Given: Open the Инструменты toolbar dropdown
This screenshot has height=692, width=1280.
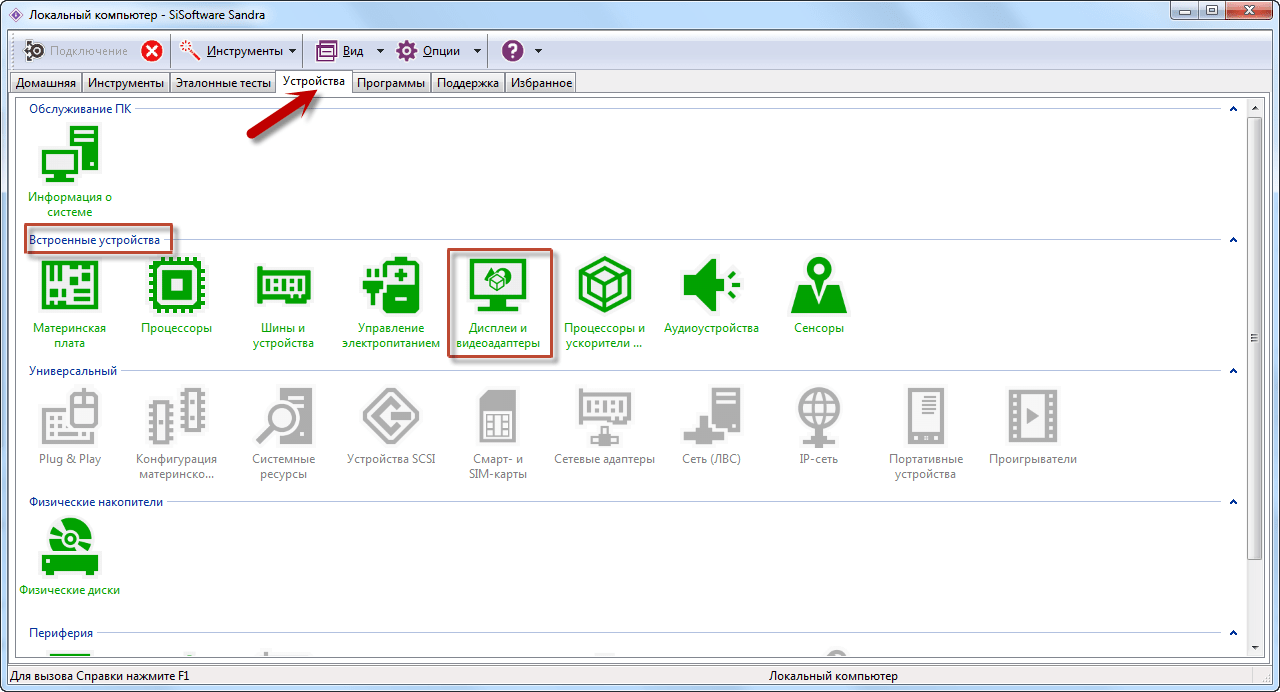Looking at the screenshot, I should click(291, 51).
